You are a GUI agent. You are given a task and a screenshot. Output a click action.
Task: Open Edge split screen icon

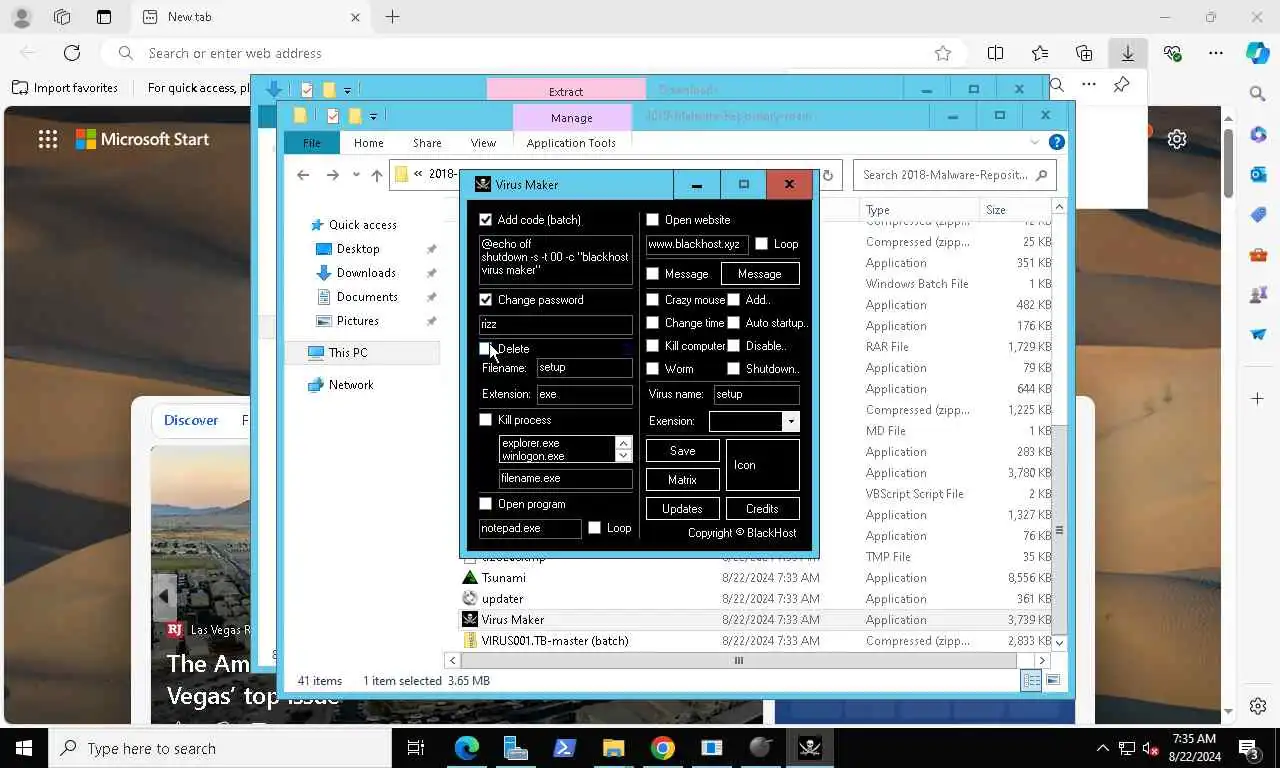click(995, 53)
